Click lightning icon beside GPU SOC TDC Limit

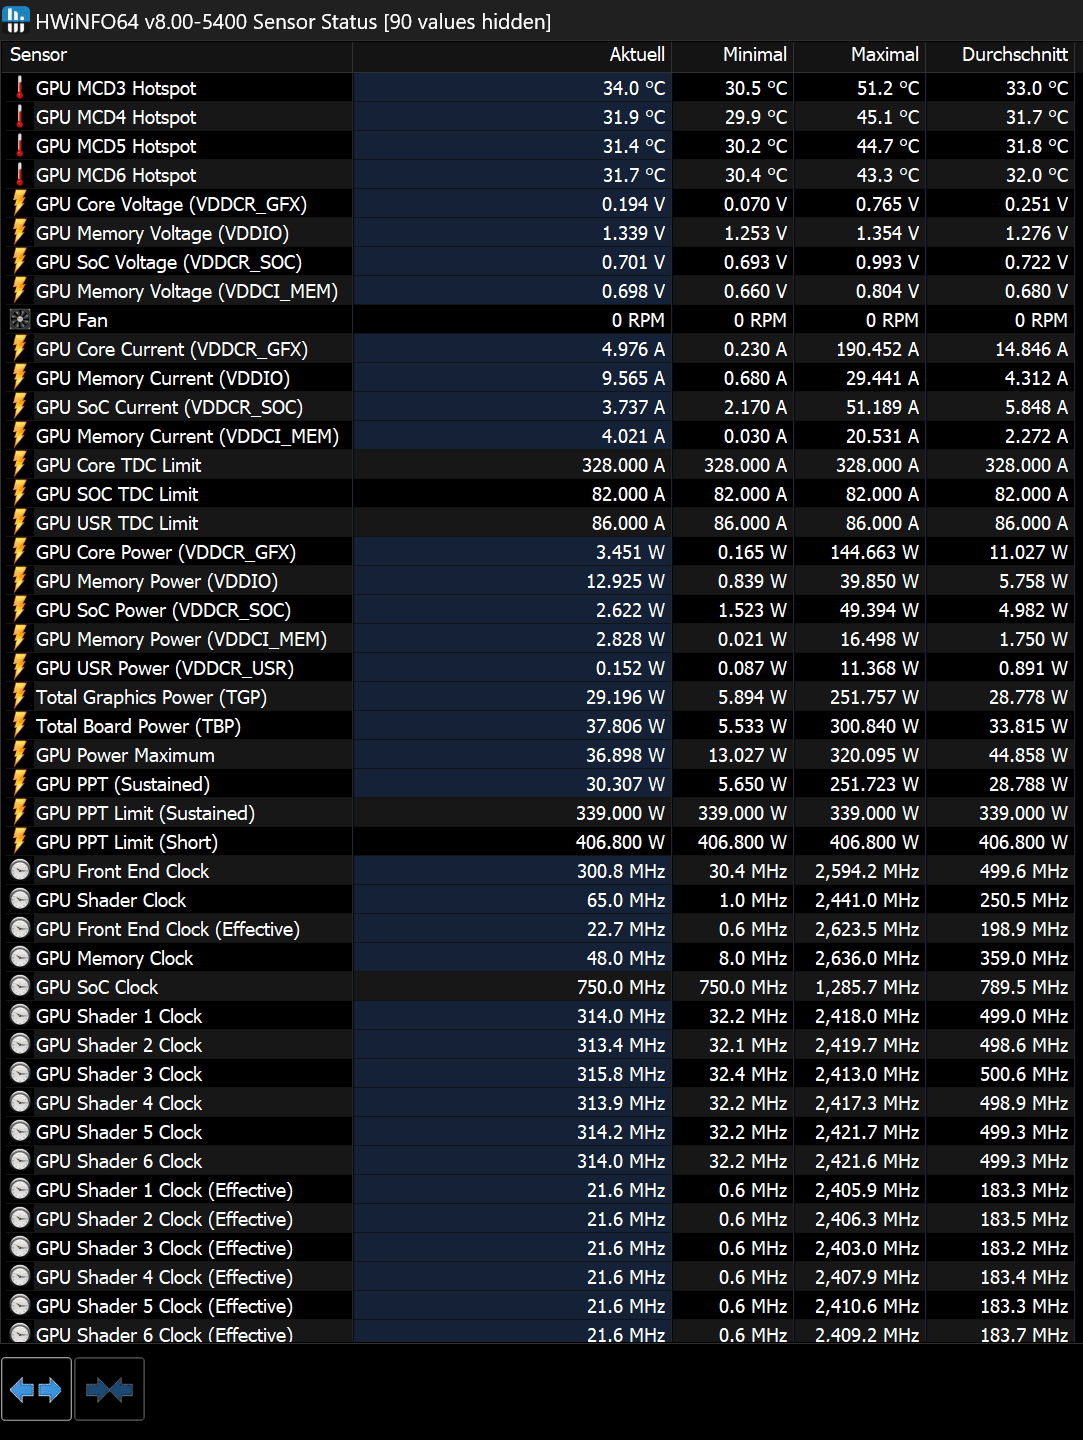(x=19, y=494)
